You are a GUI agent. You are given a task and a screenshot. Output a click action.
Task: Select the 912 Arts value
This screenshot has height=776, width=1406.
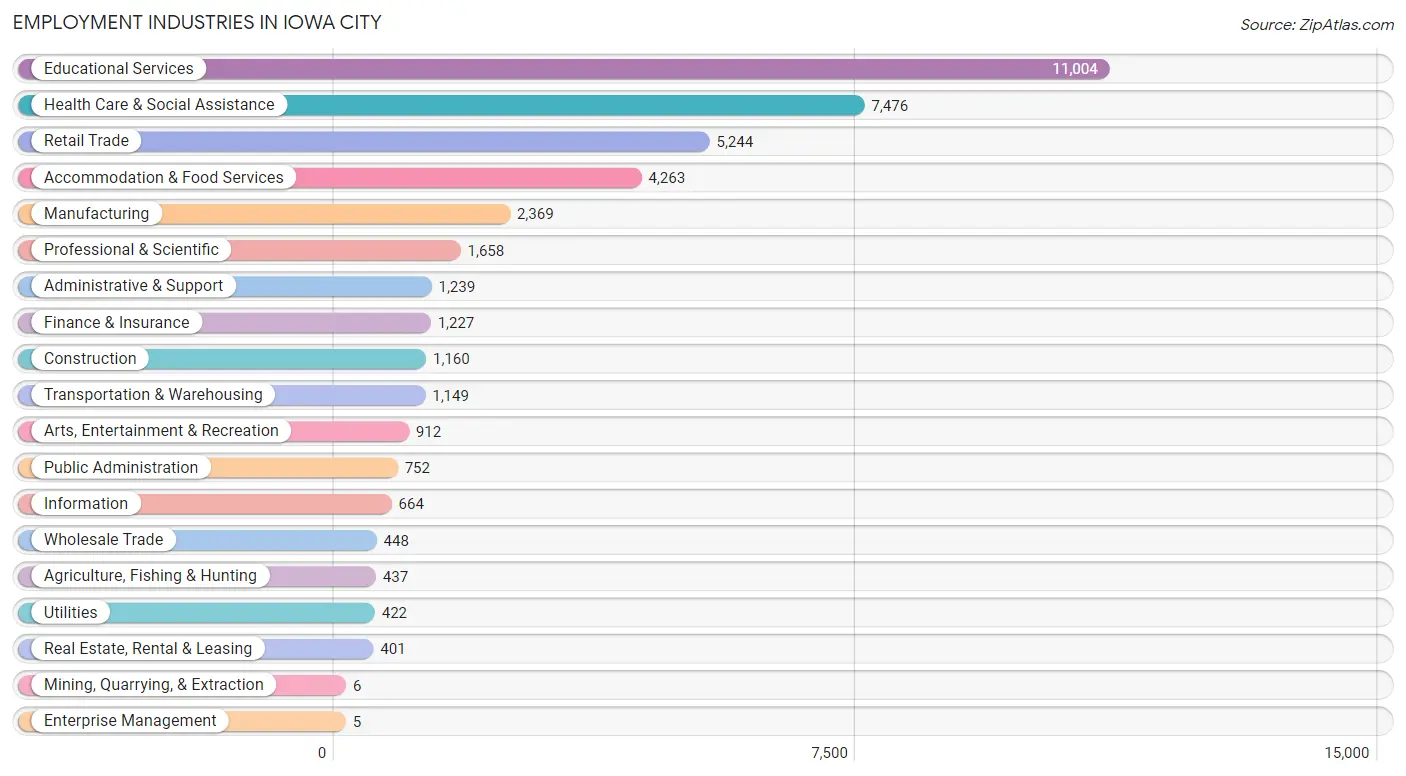pos(428,431)
